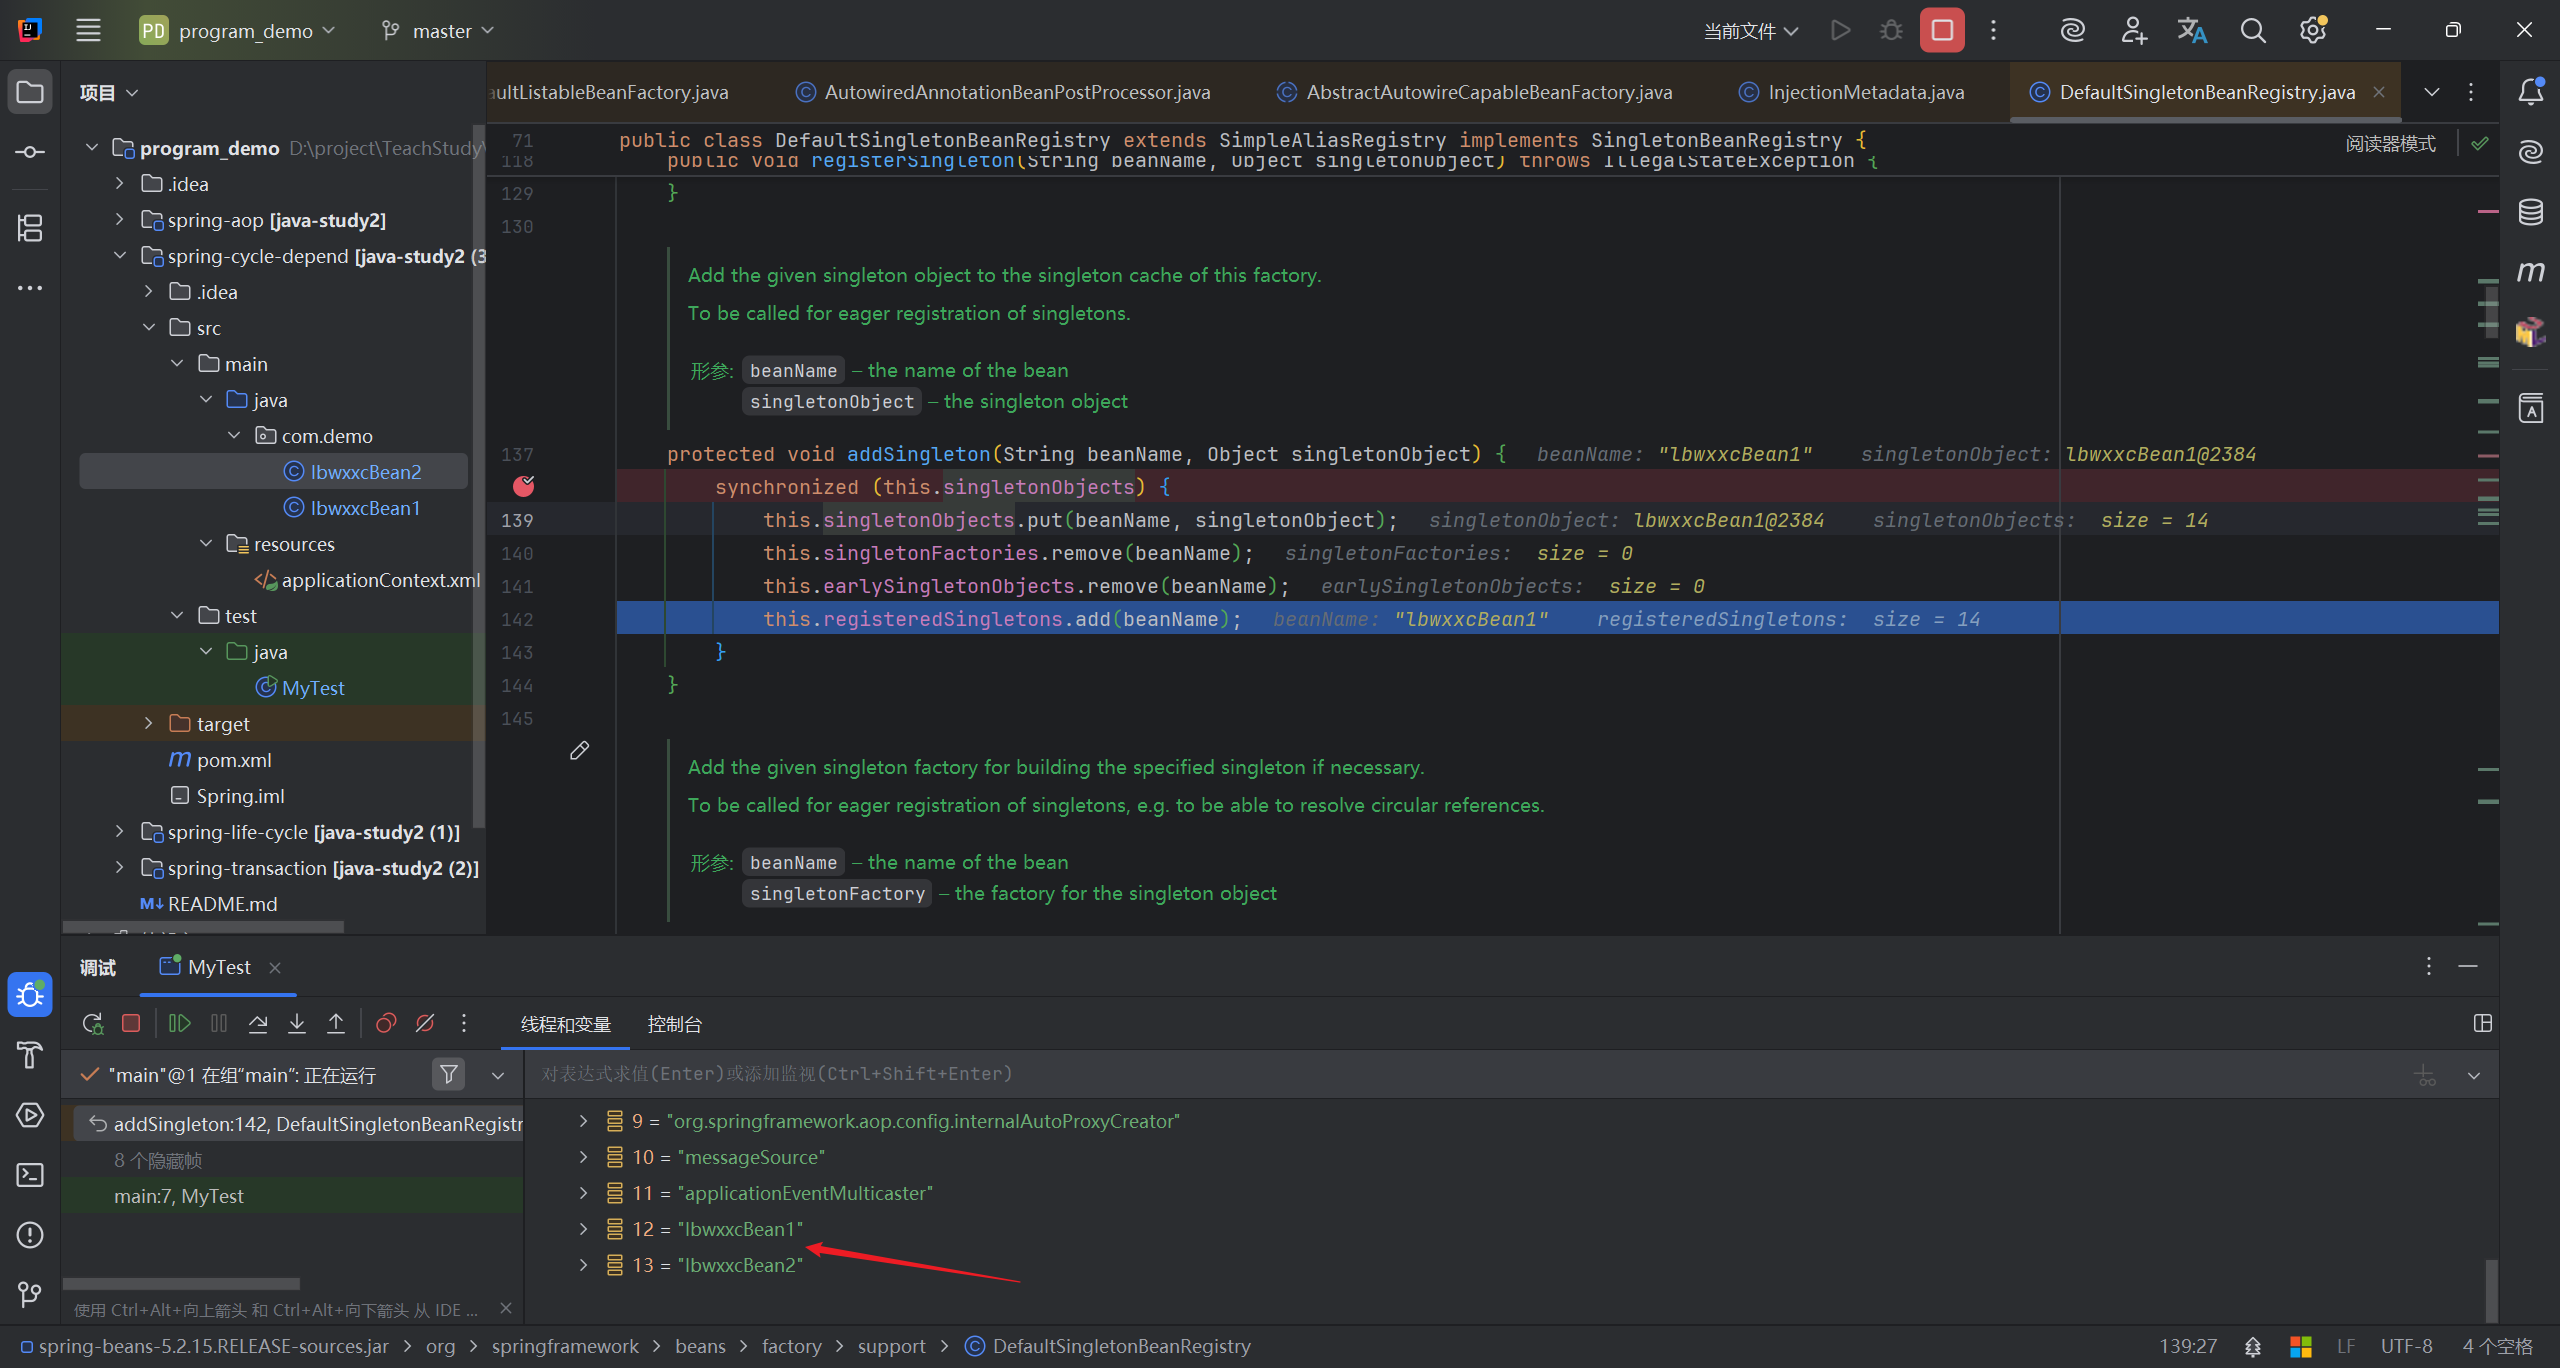The image size is (2560, 1368).
Task: Click the Step Out arrow icon
Action: 336,1023
